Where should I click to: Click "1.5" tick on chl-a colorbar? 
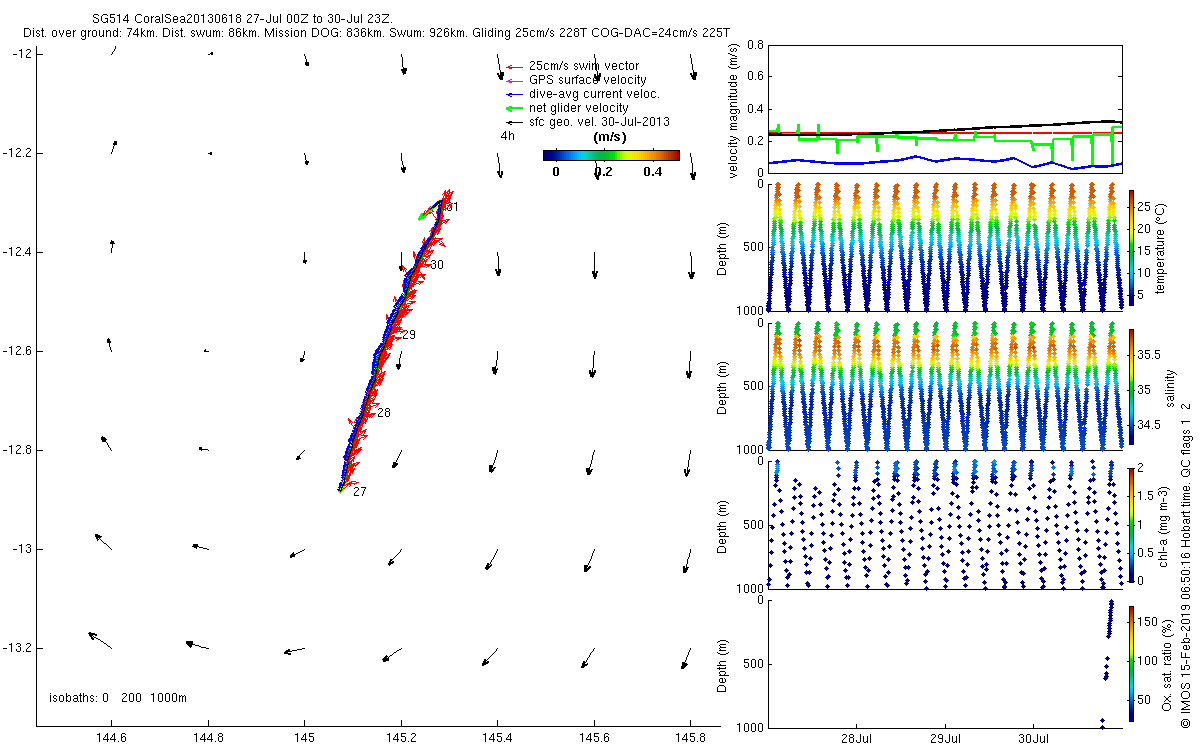pos(1146,496)
